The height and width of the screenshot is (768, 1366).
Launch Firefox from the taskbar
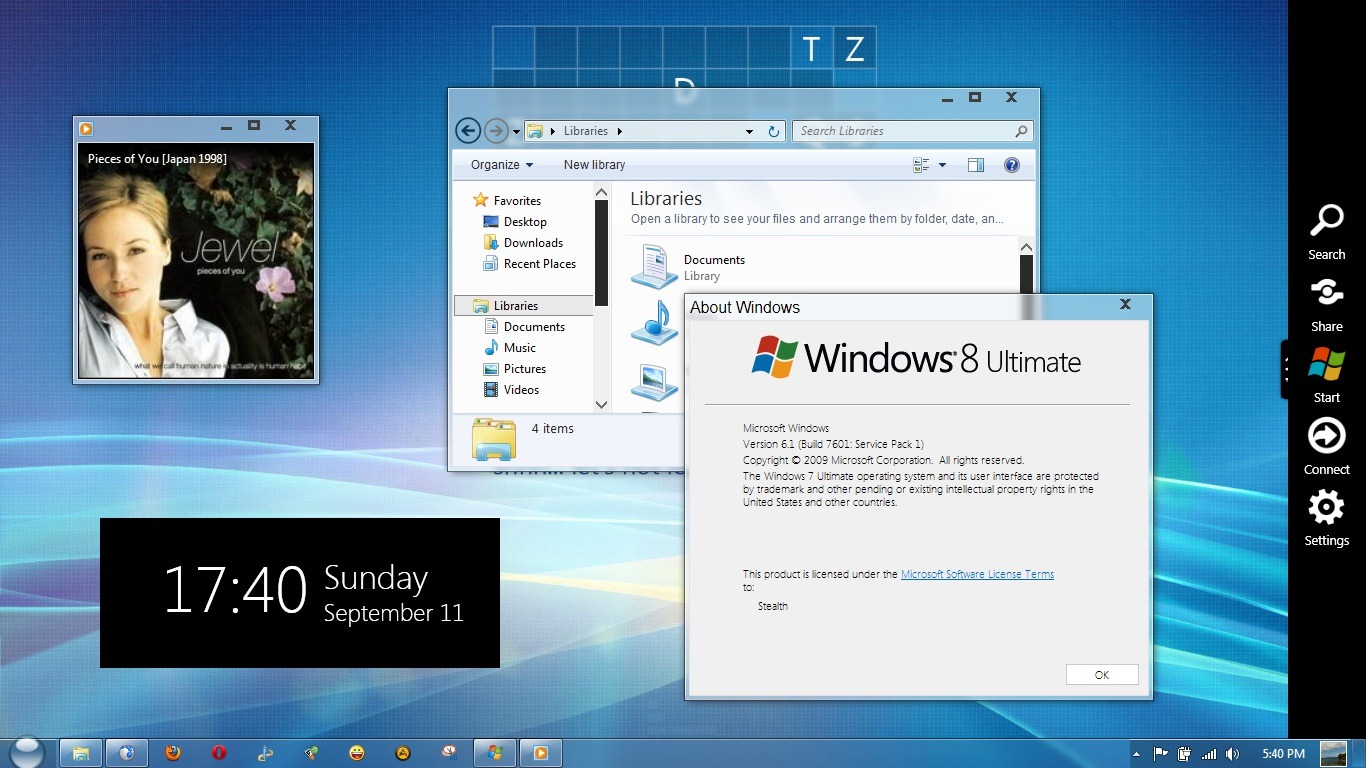pos(173,753)
